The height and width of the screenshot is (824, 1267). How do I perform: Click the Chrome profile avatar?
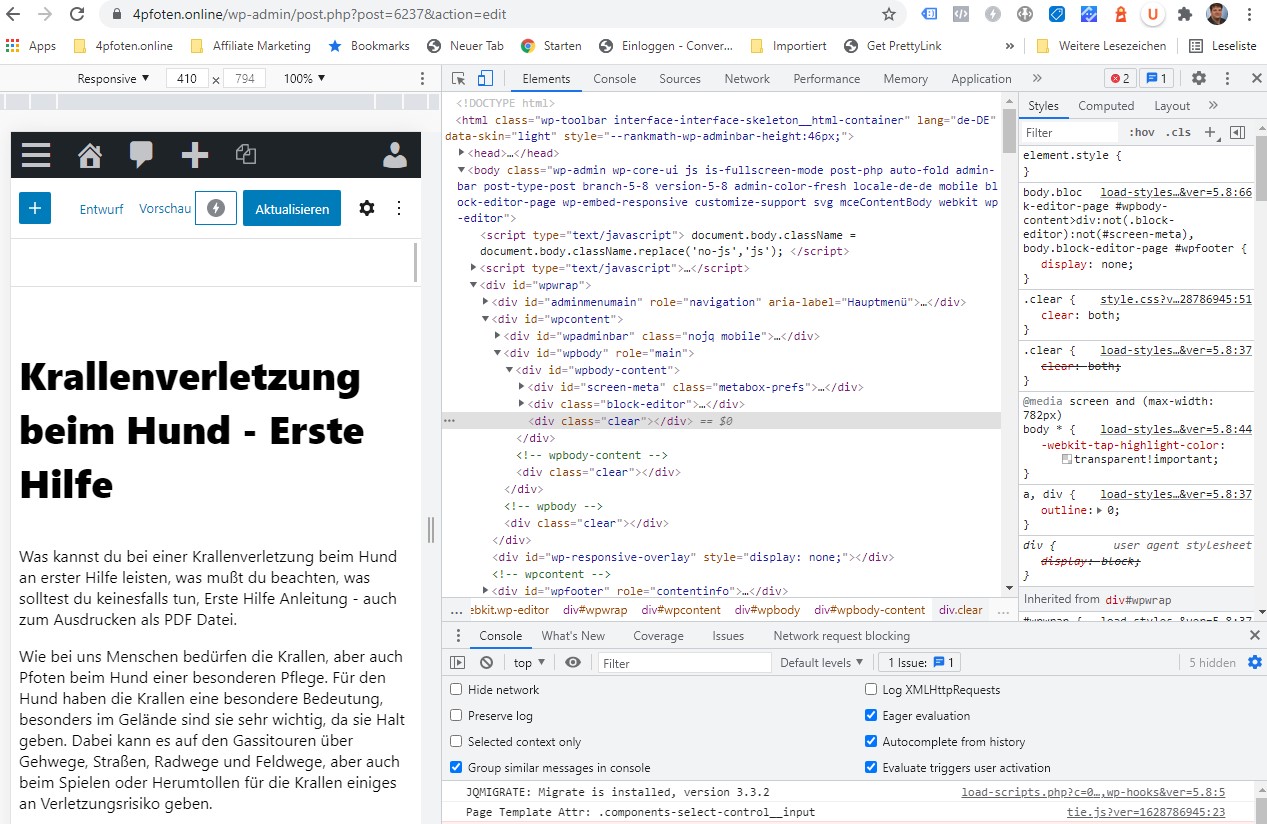1217,15
